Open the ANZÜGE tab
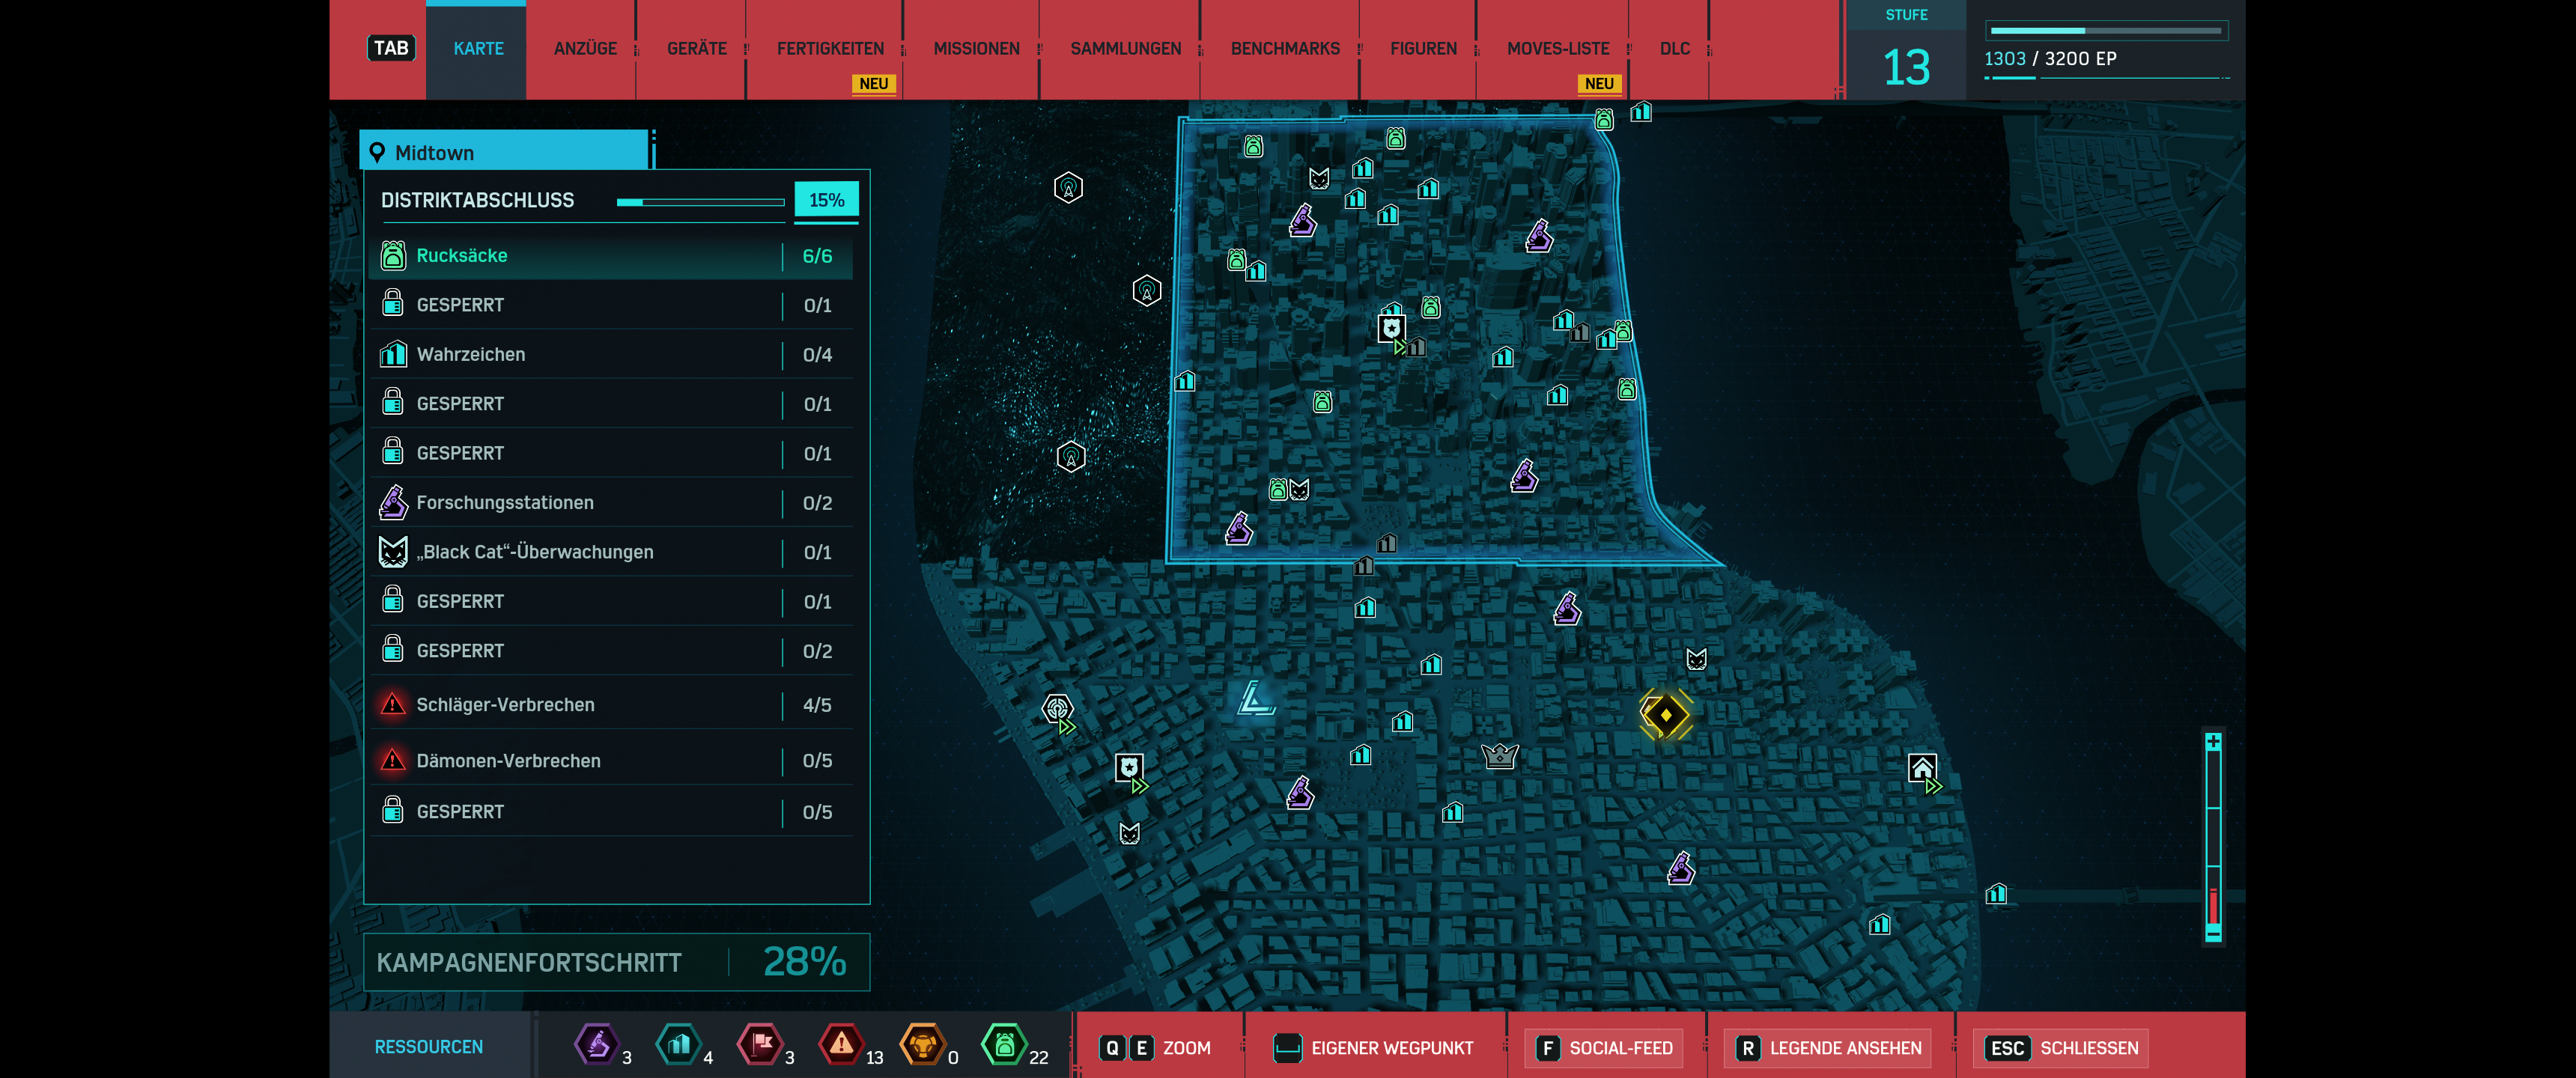 point(585,49)
